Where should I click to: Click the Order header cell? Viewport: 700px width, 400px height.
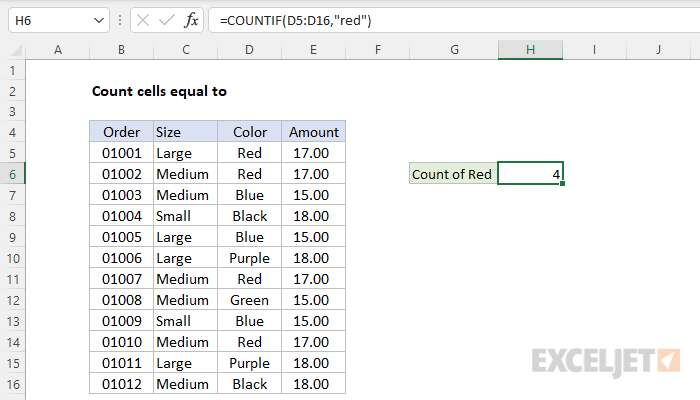click(121, 132)
